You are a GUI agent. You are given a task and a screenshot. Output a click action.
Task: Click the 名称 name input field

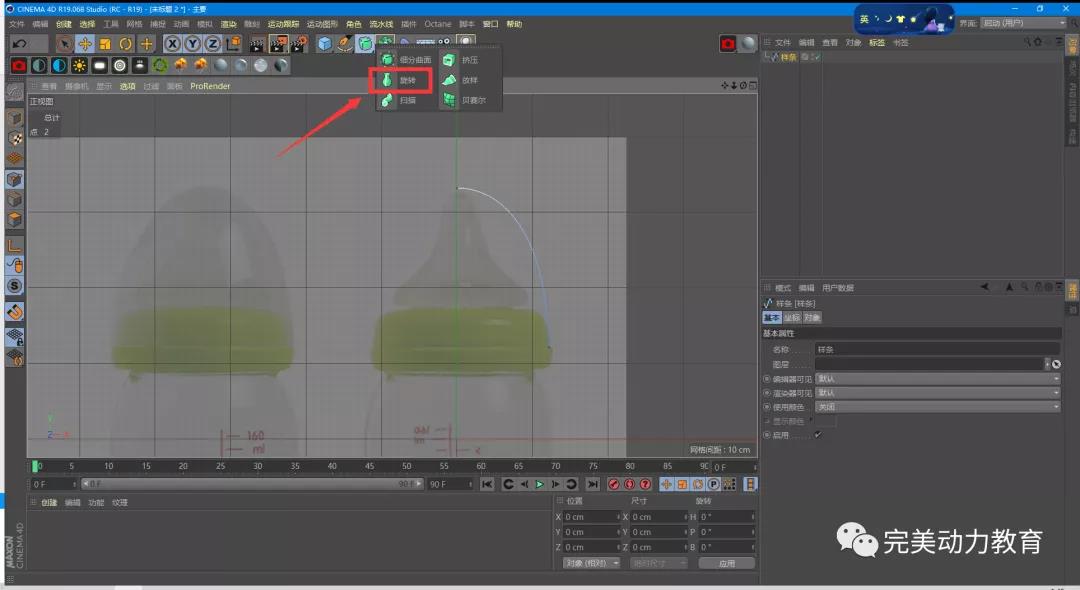[x=937, y=350]
